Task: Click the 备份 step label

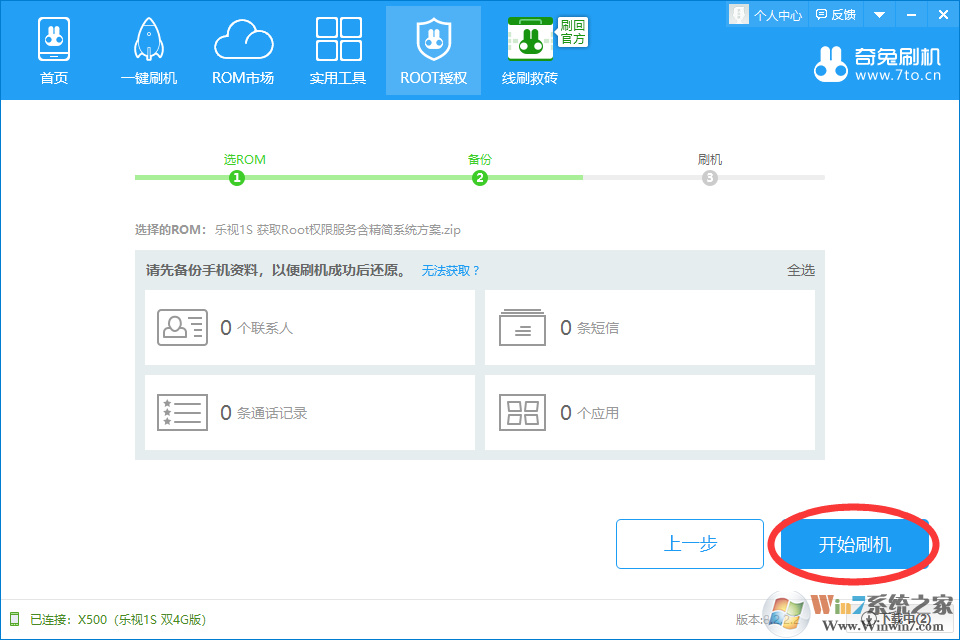Action: point(479,160)
